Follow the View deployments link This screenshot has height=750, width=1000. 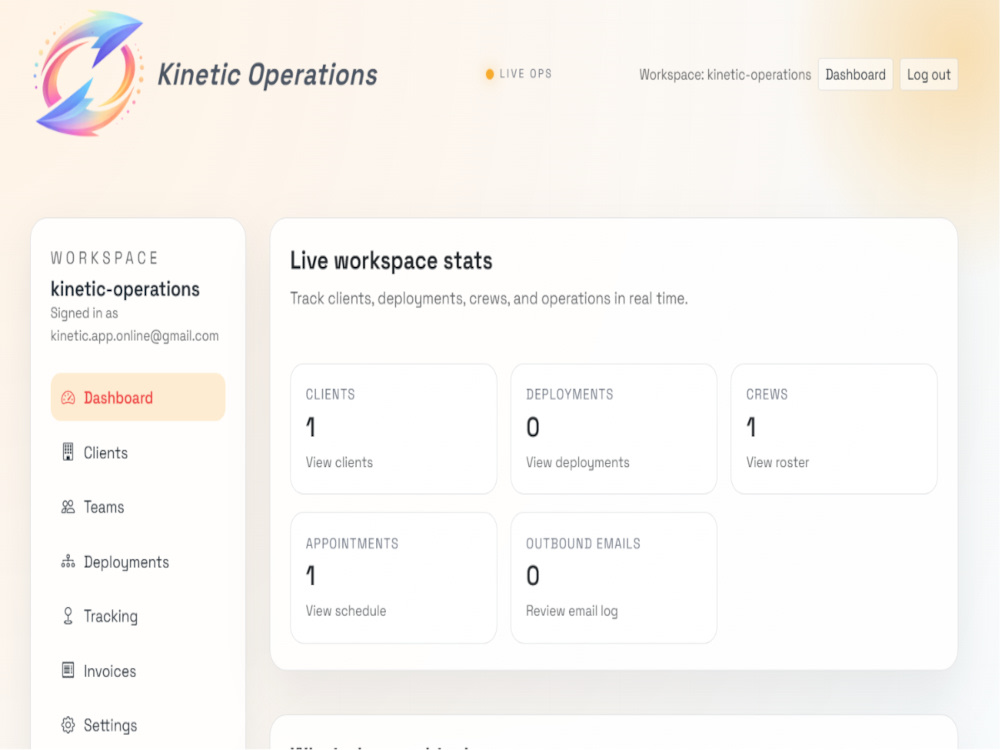pos(577,462)
